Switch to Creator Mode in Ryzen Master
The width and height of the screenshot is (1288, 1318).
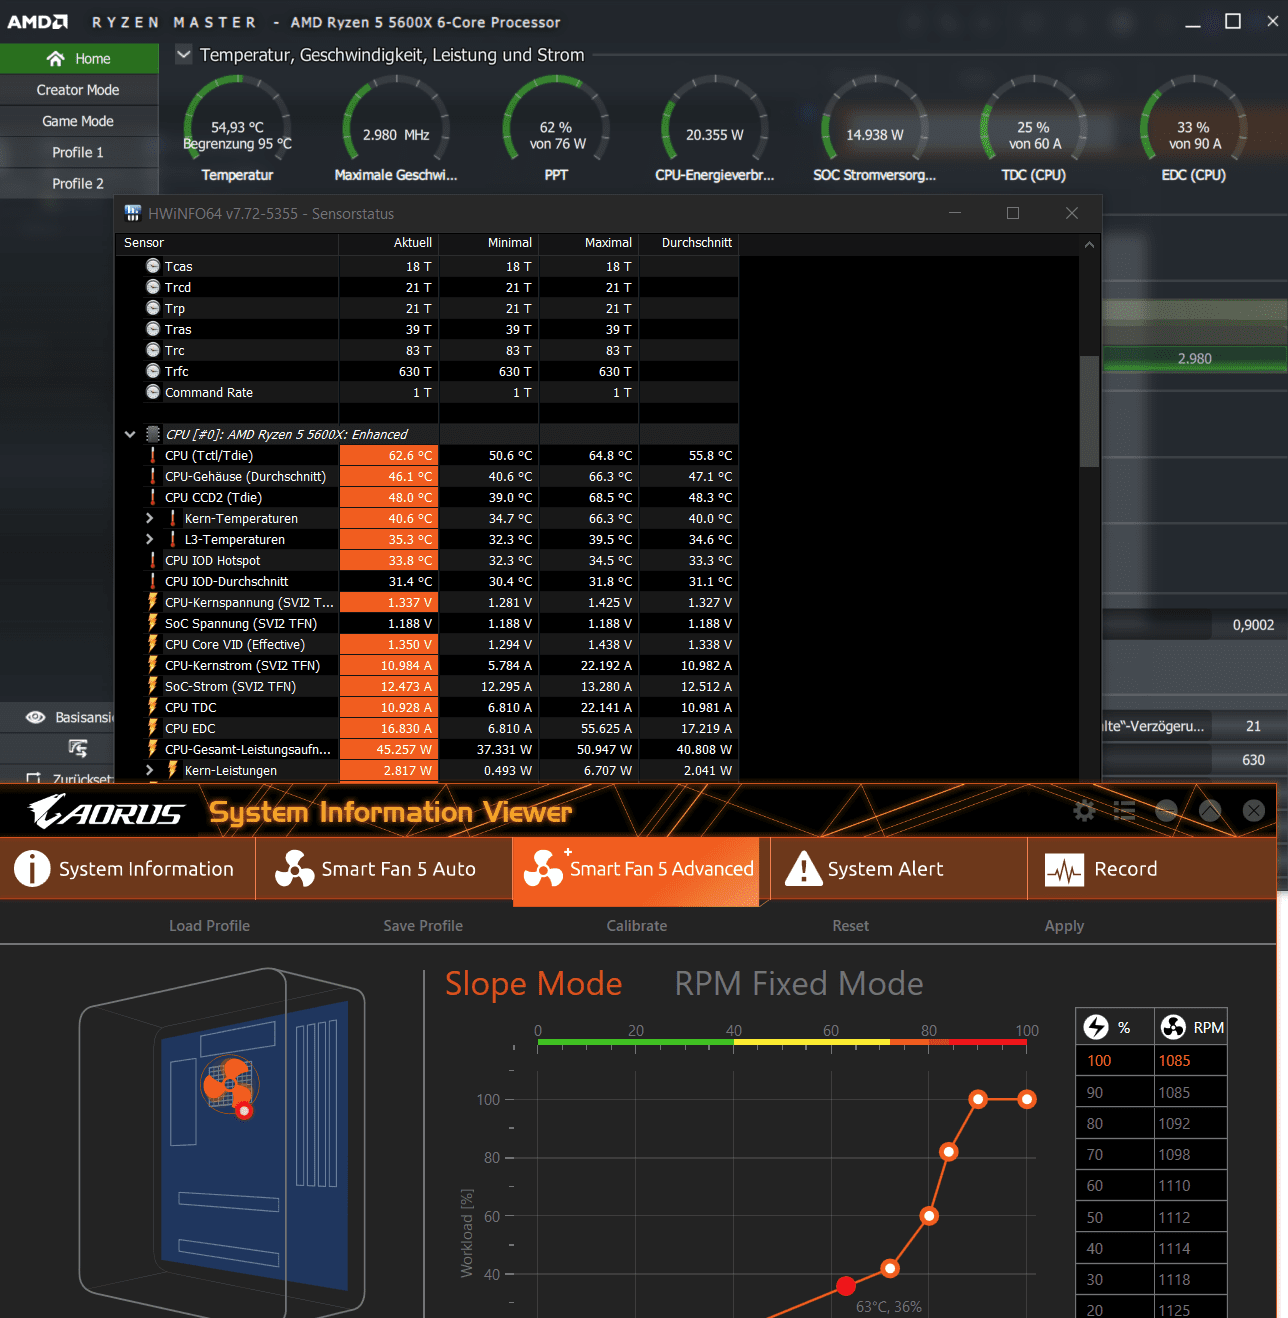[x=79, y=90]
